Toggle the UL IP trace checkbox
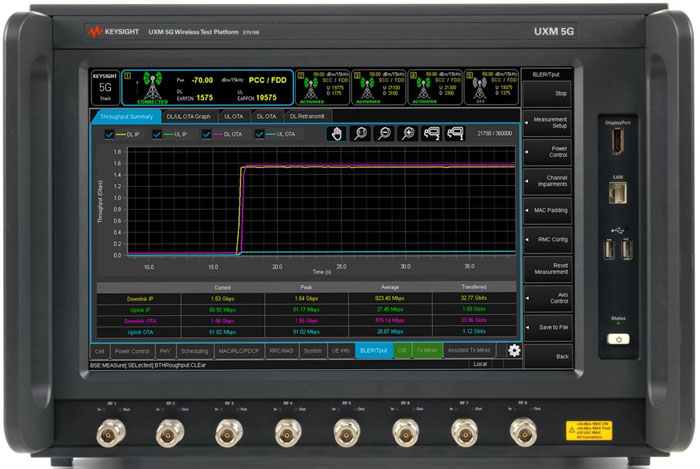Image resolution: width=700 pixels, height=469 pixels. tap(157, 133)
